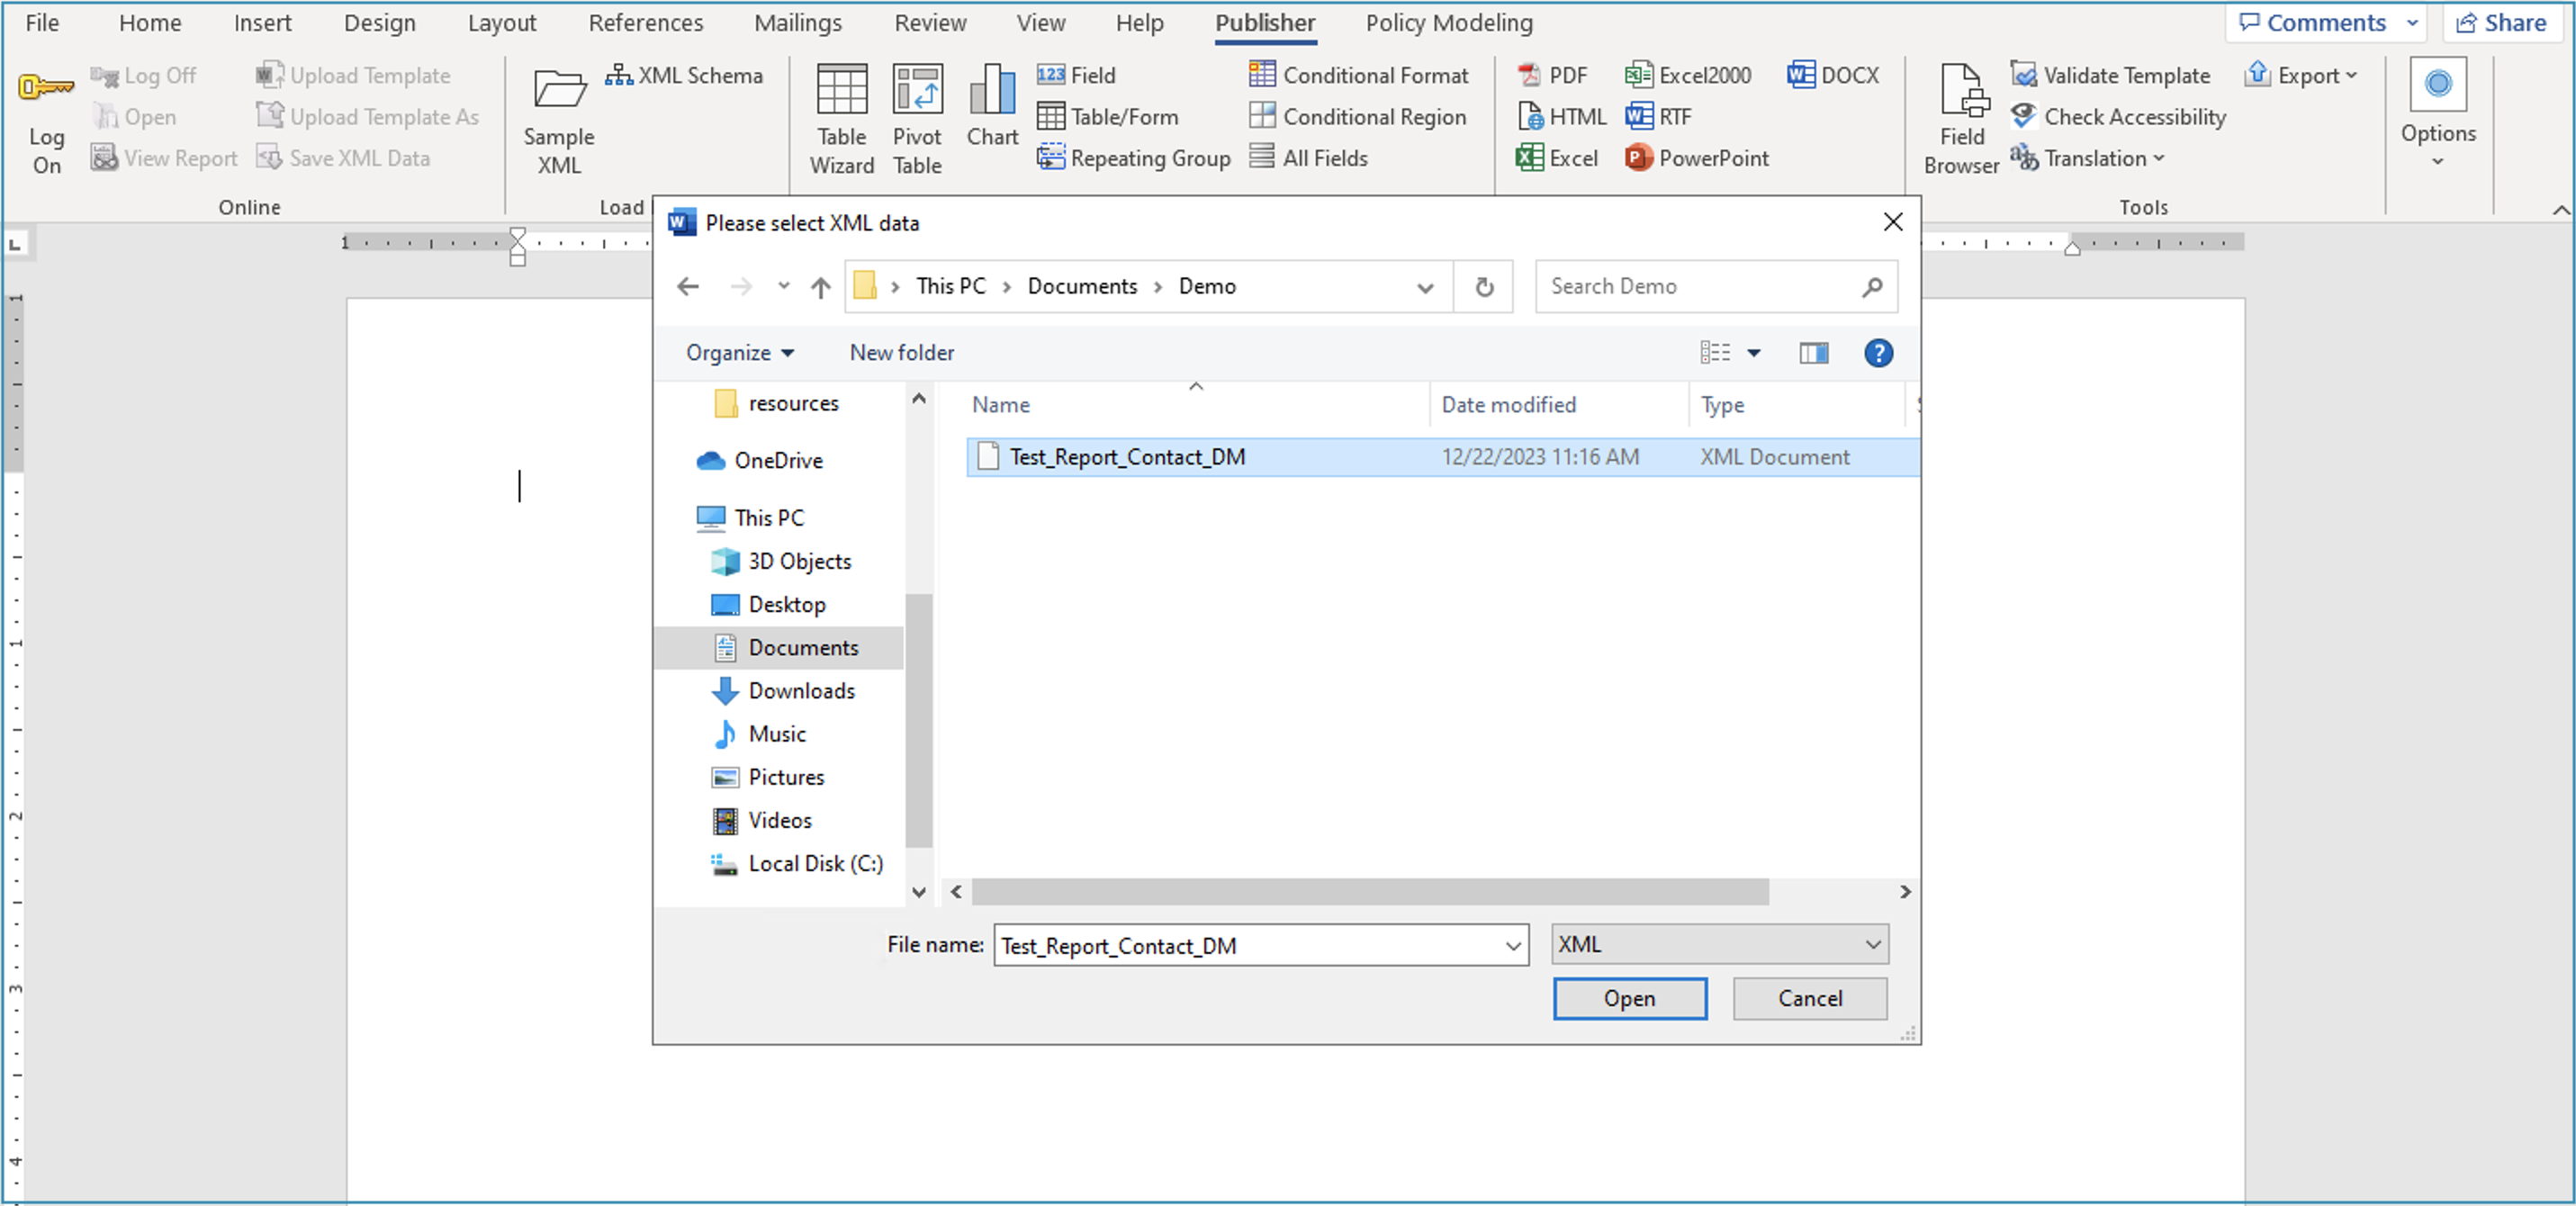Click the horizontal scrollbar in file list
Screen dimensions: 2576x1206
tap(1368, 891)
